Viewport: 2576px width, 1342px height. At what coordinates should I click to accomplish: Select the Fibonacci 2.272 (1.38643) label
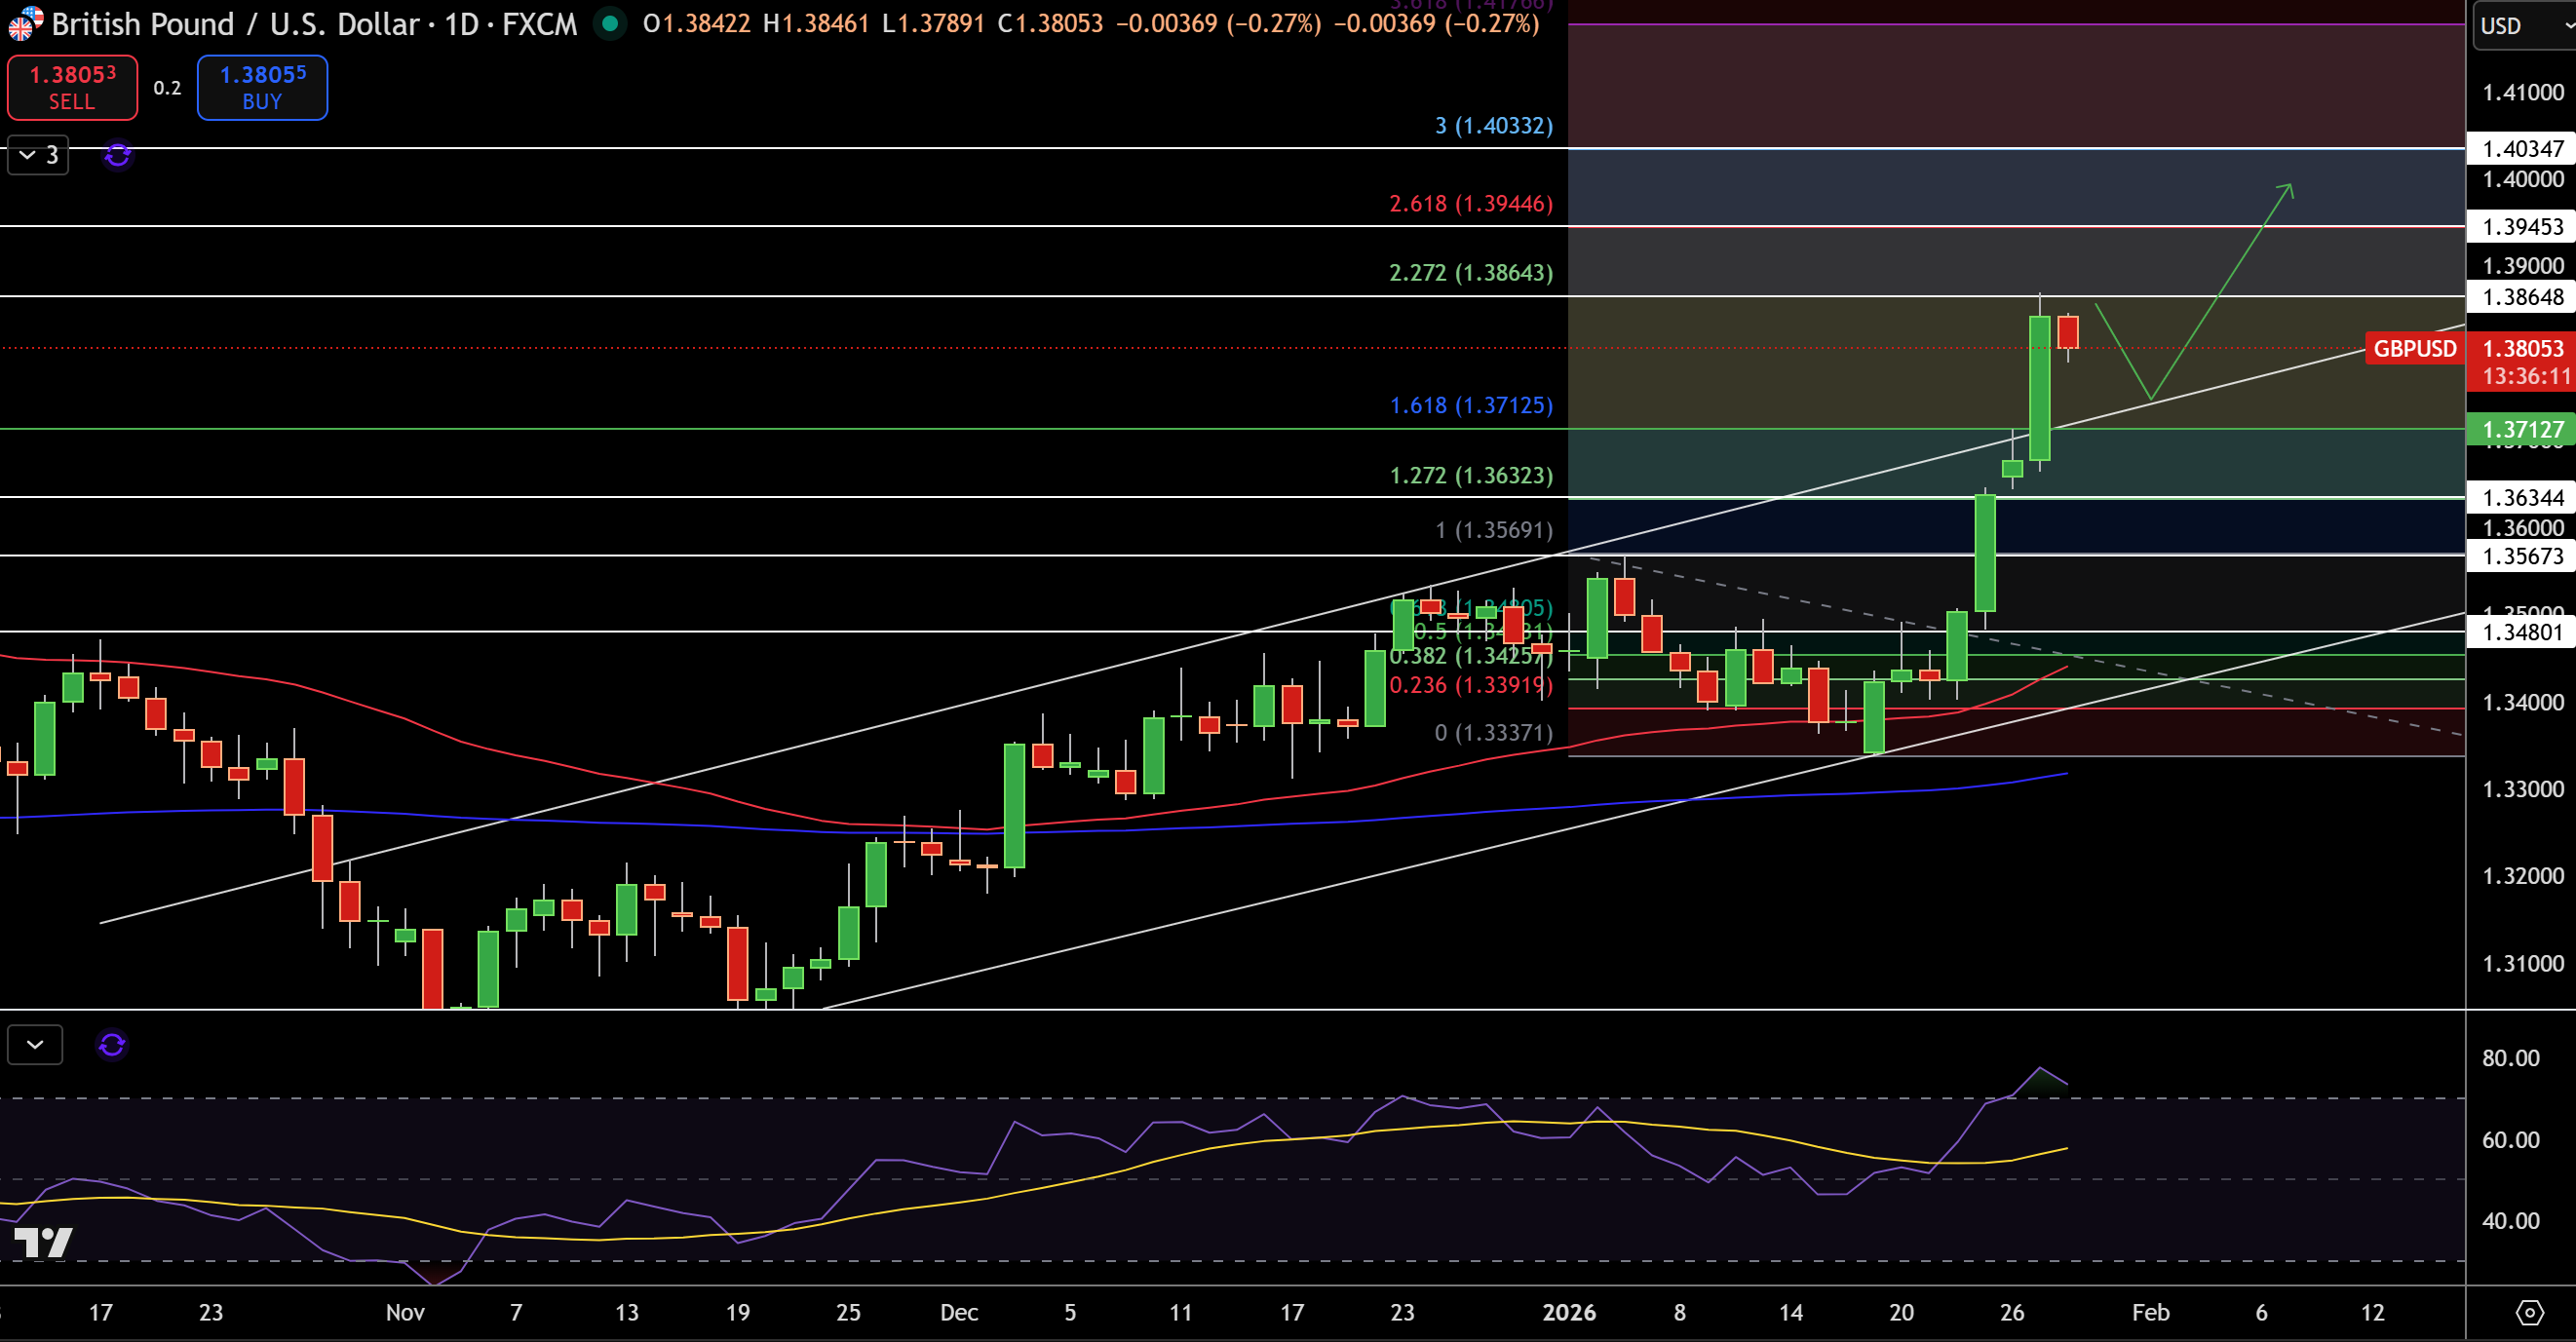coord(1471,272)
